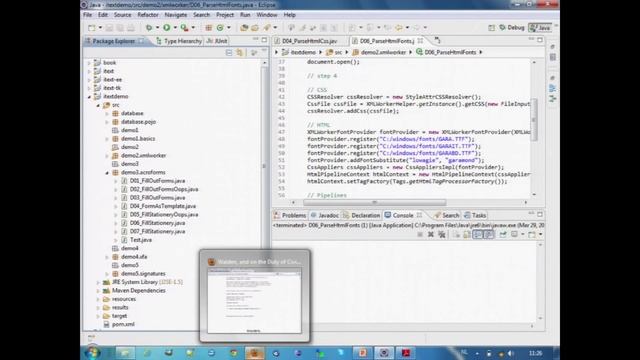Click Remove Launch icon in Console toolbar
This screenshot has width=640, height=360.
click(x=431, y=234)
